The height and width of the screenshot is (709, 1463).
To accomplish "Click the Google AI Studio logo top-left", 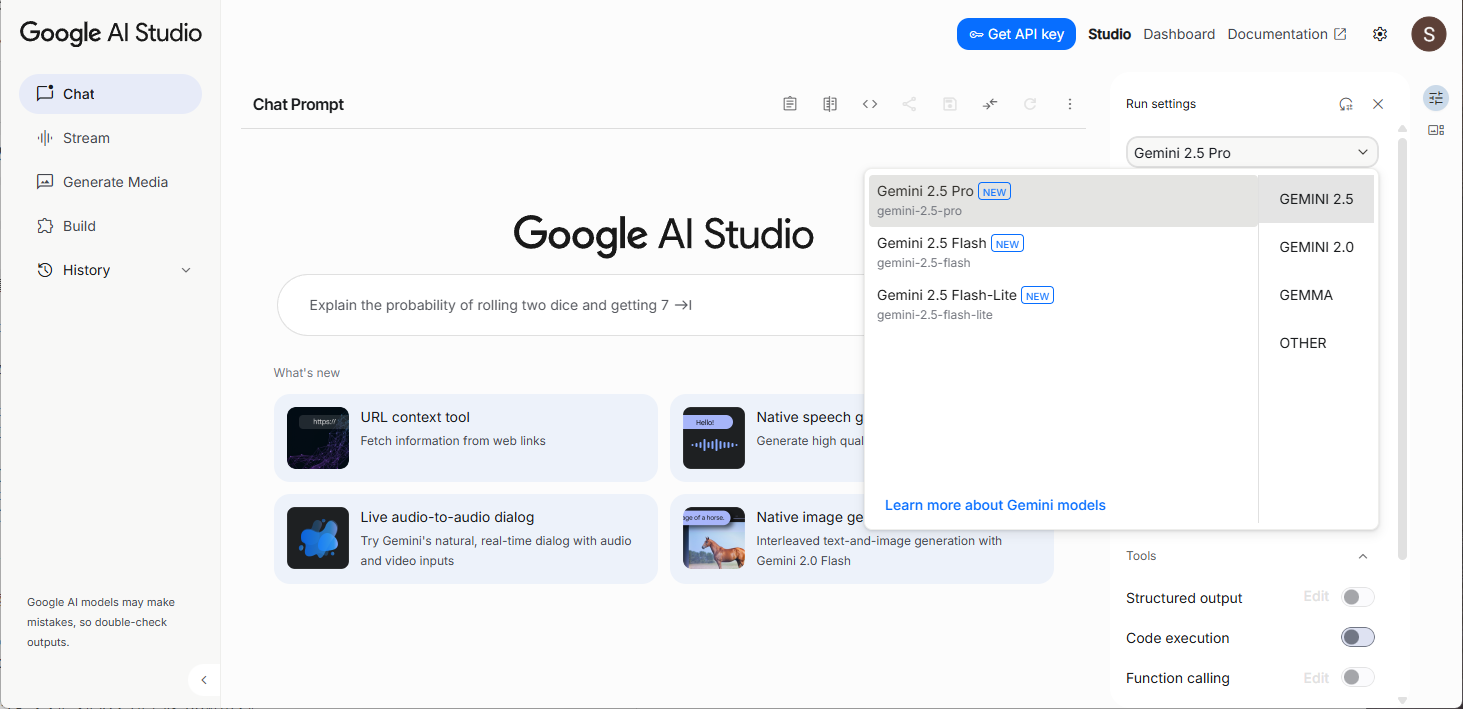I will pos(111,33).
